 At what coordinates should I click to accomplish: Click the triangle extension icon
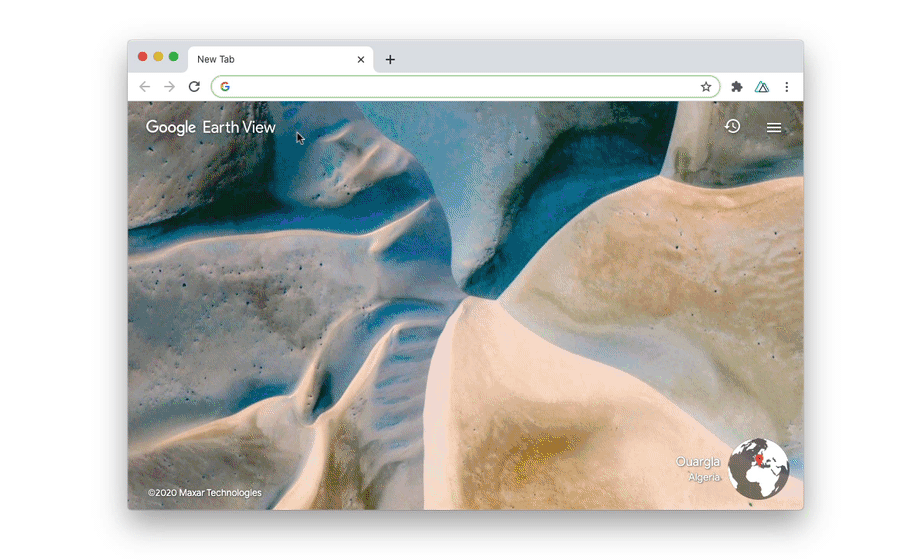tap(762, 87)
